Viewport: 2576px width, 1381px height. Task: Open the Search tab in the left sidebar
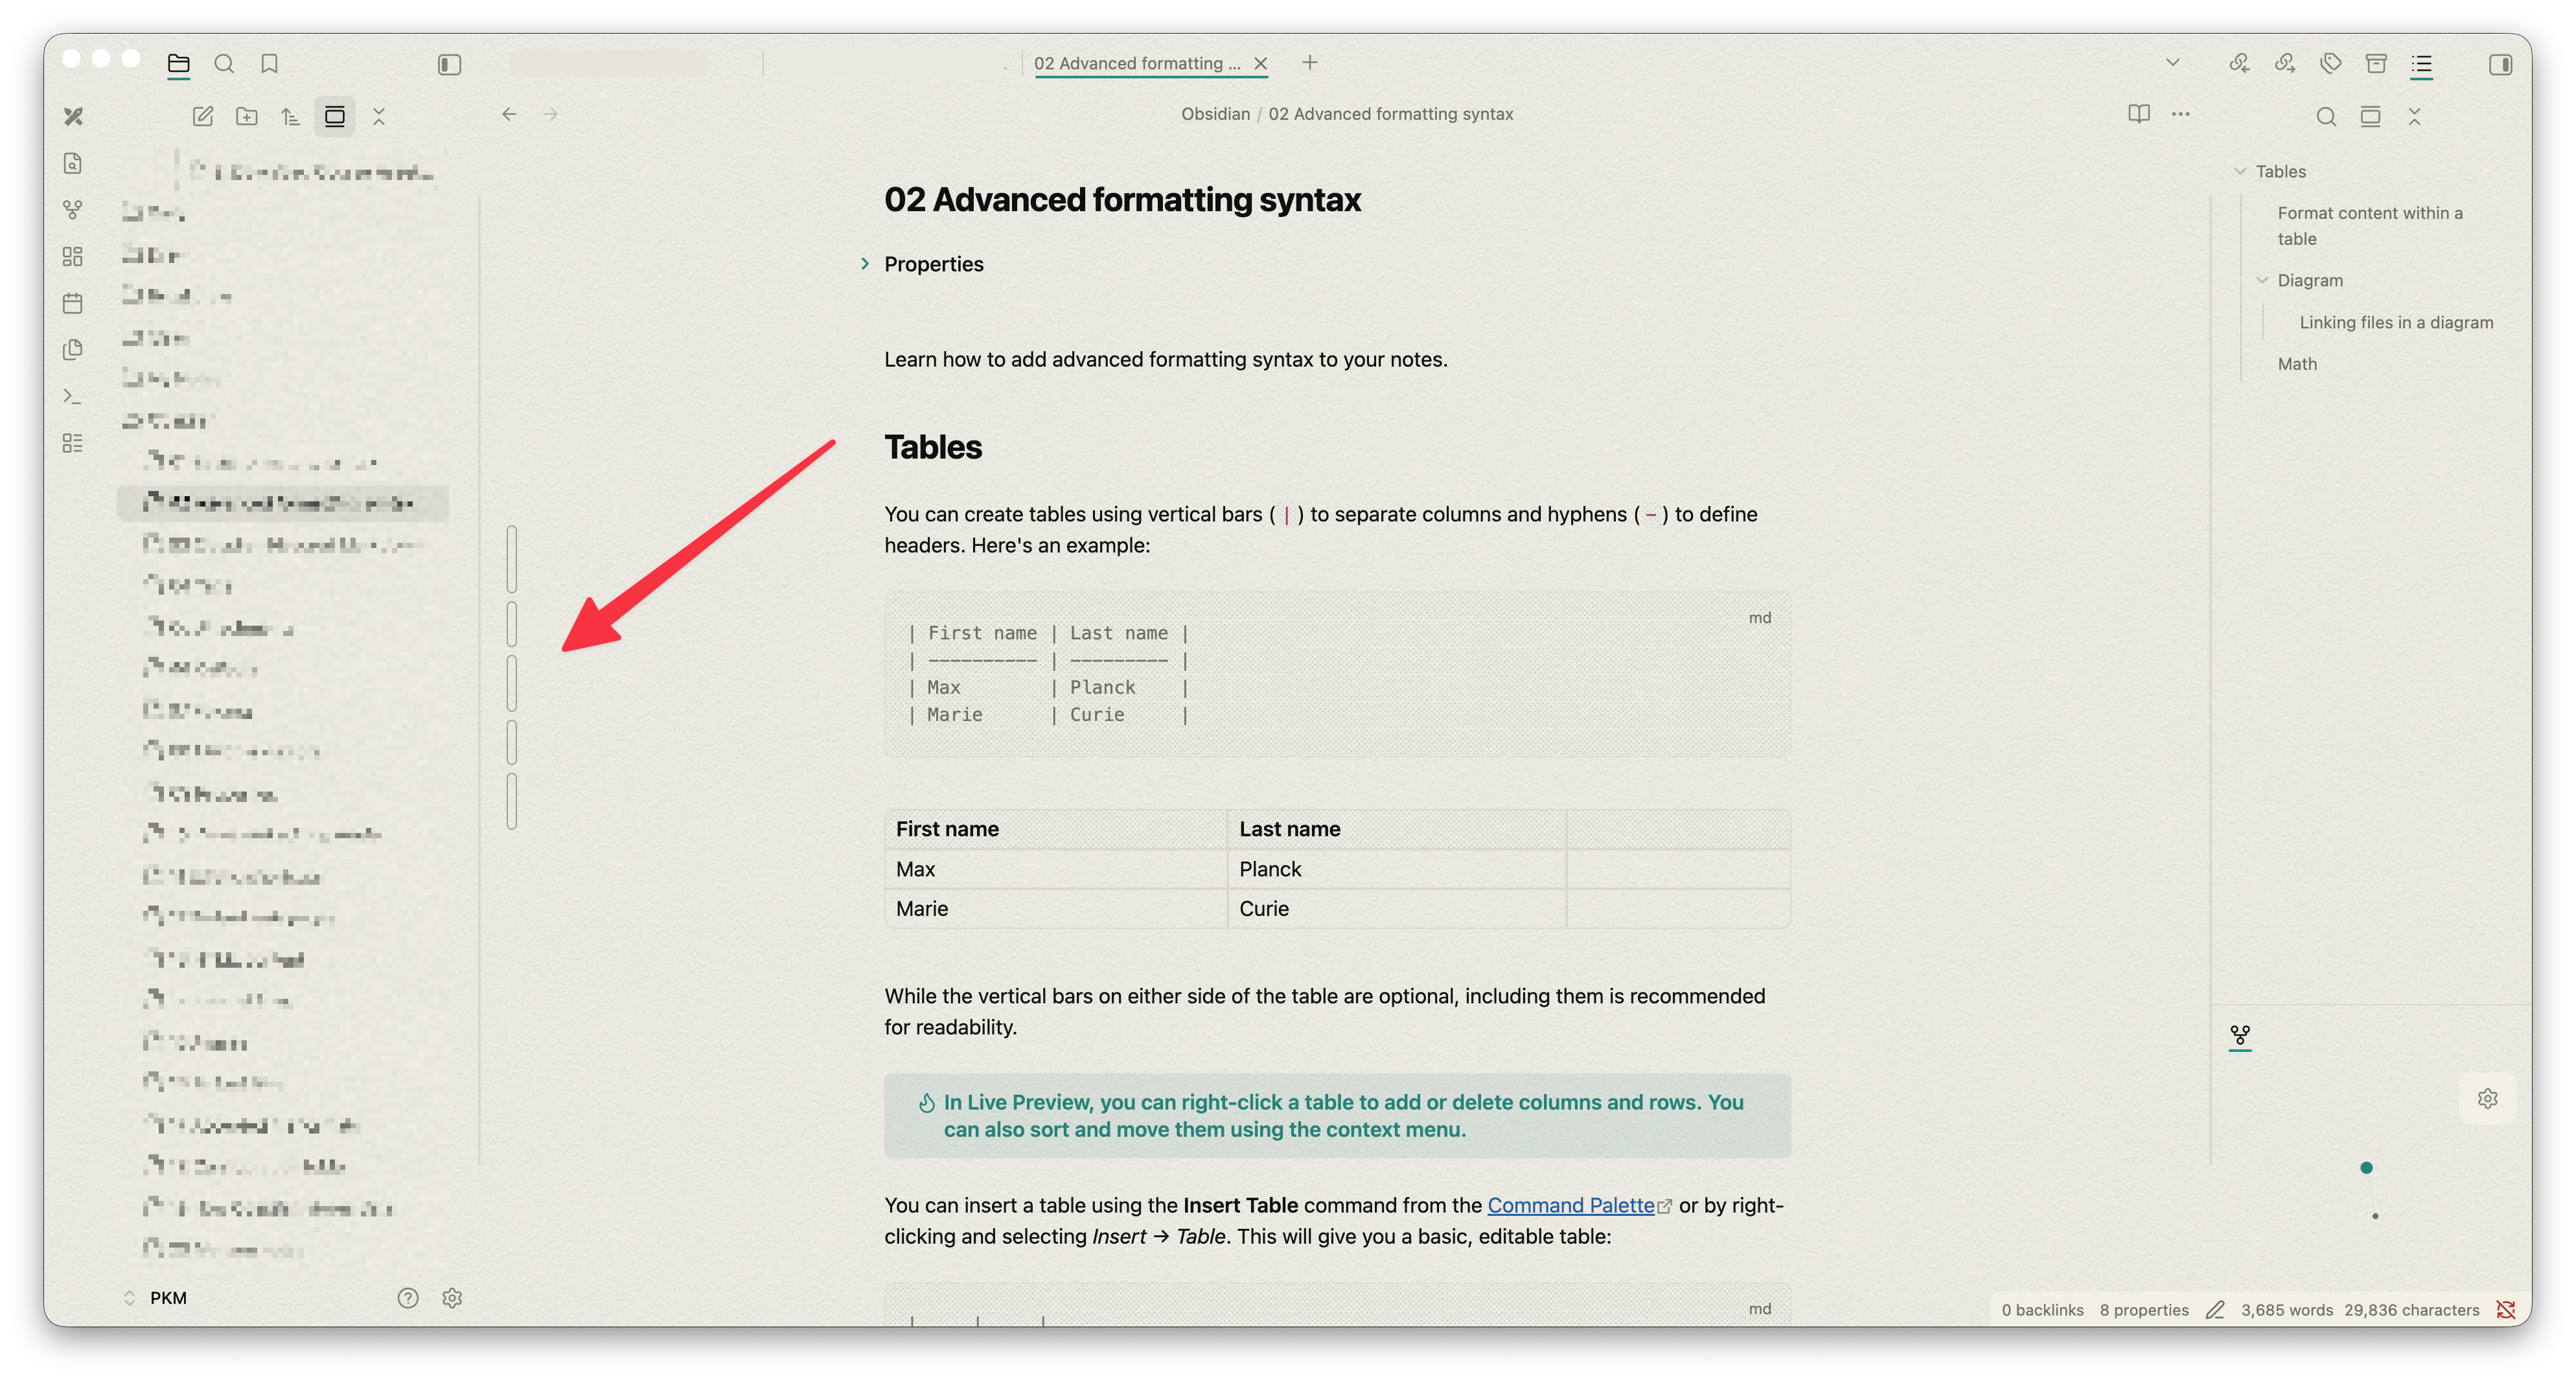[224, 64]
